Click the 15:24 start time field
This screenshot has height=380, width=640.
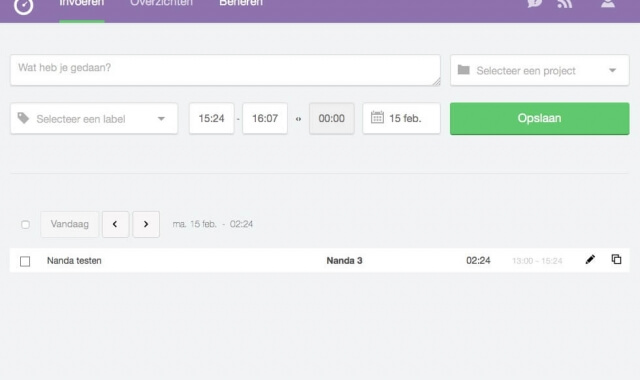[211, 118]
